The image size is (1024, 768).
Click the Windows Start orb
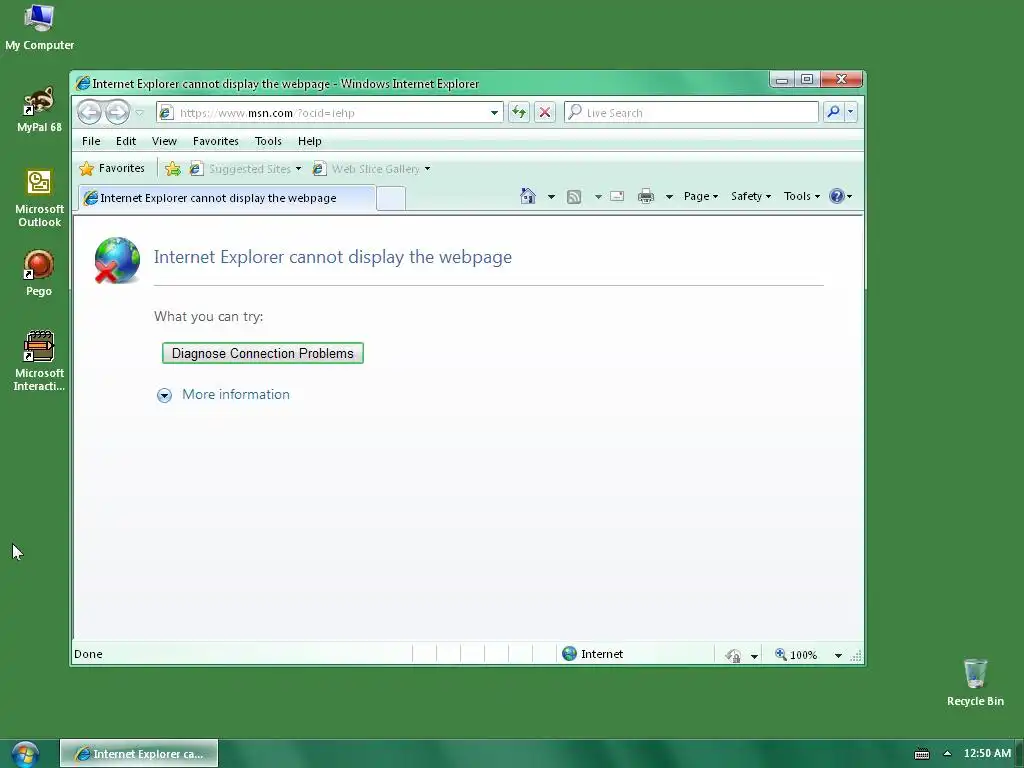click(x=25, y=754)
